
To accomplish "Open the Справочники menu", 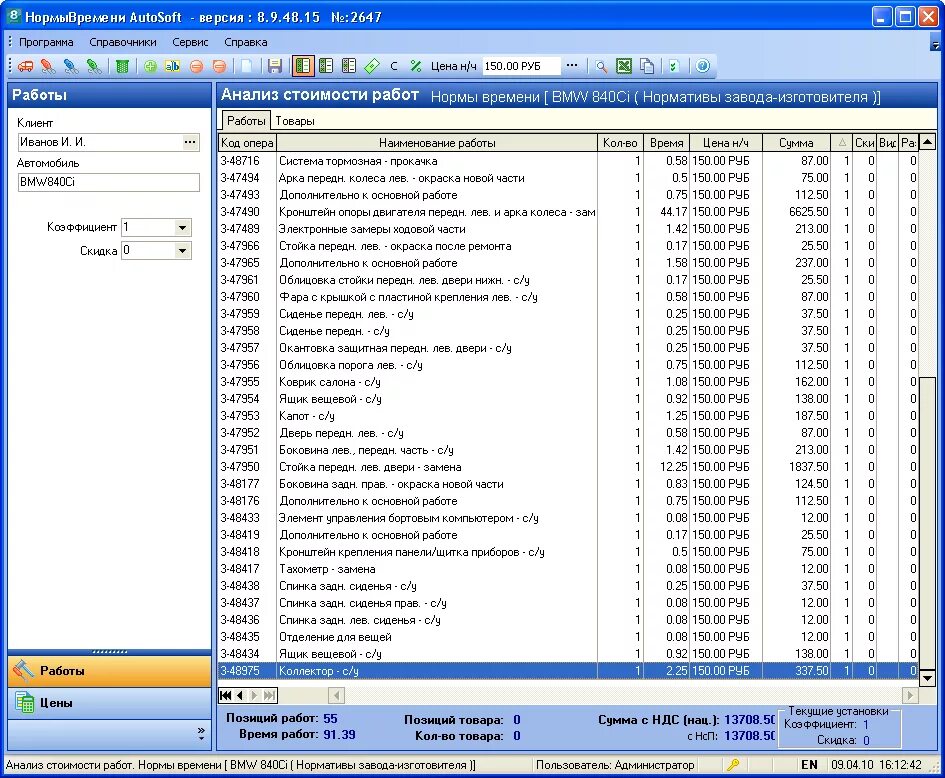I will [123, 42].
